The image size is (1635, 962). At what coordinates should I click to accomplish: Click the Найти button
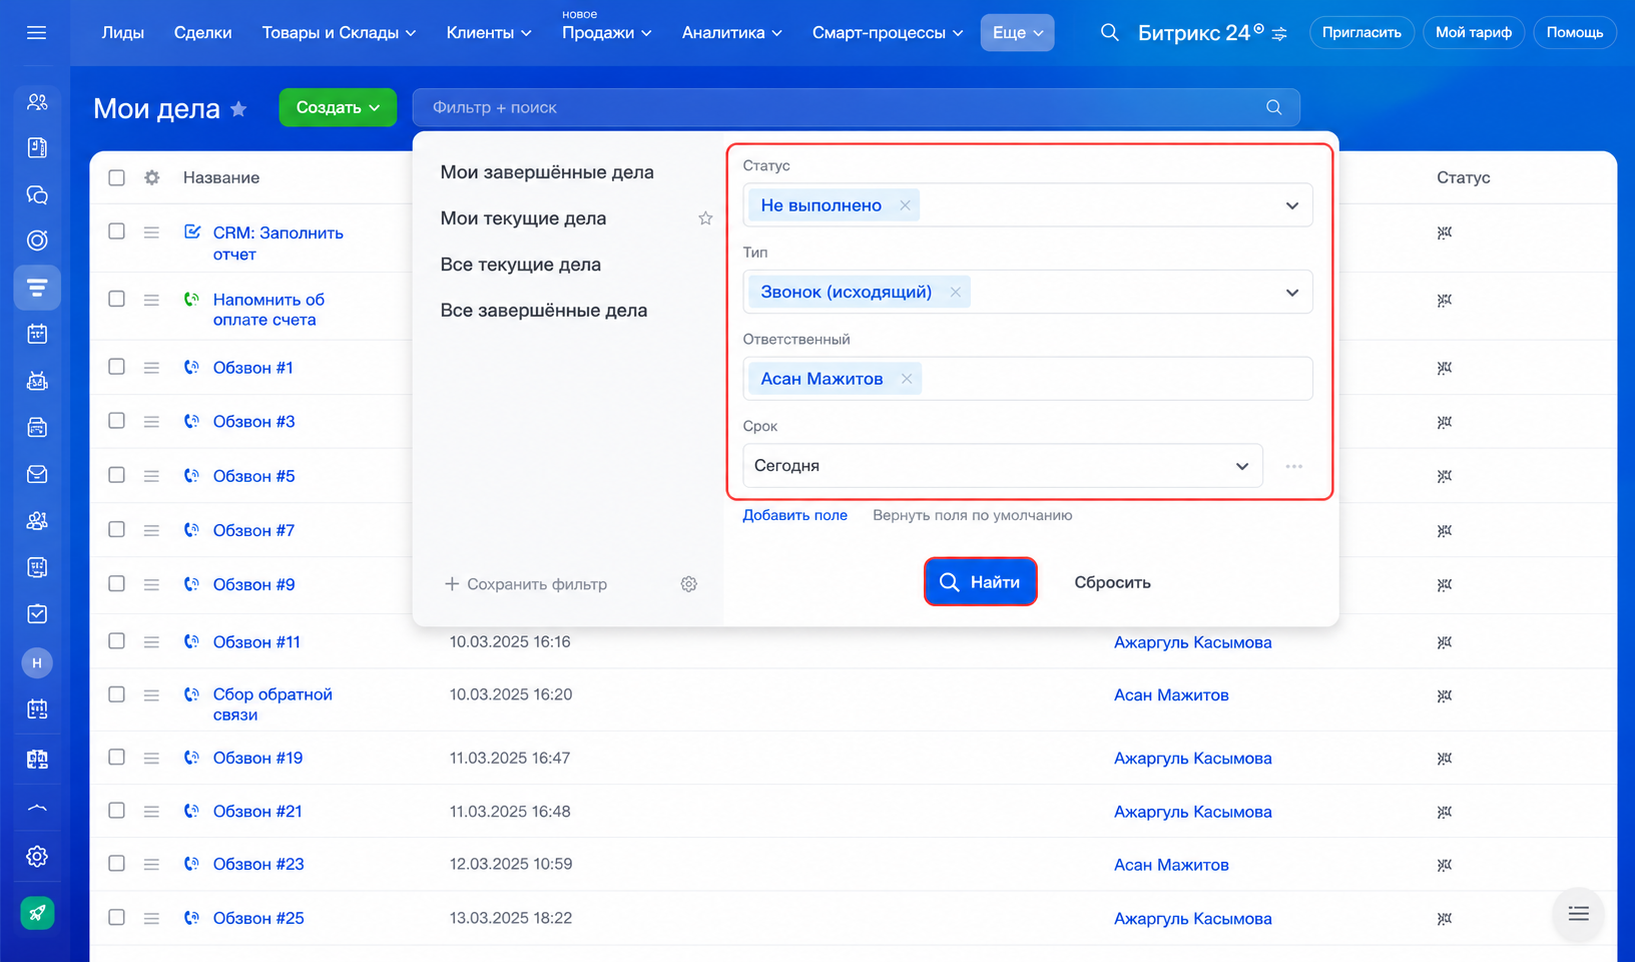pyautogui.click(x=980, y=582)
